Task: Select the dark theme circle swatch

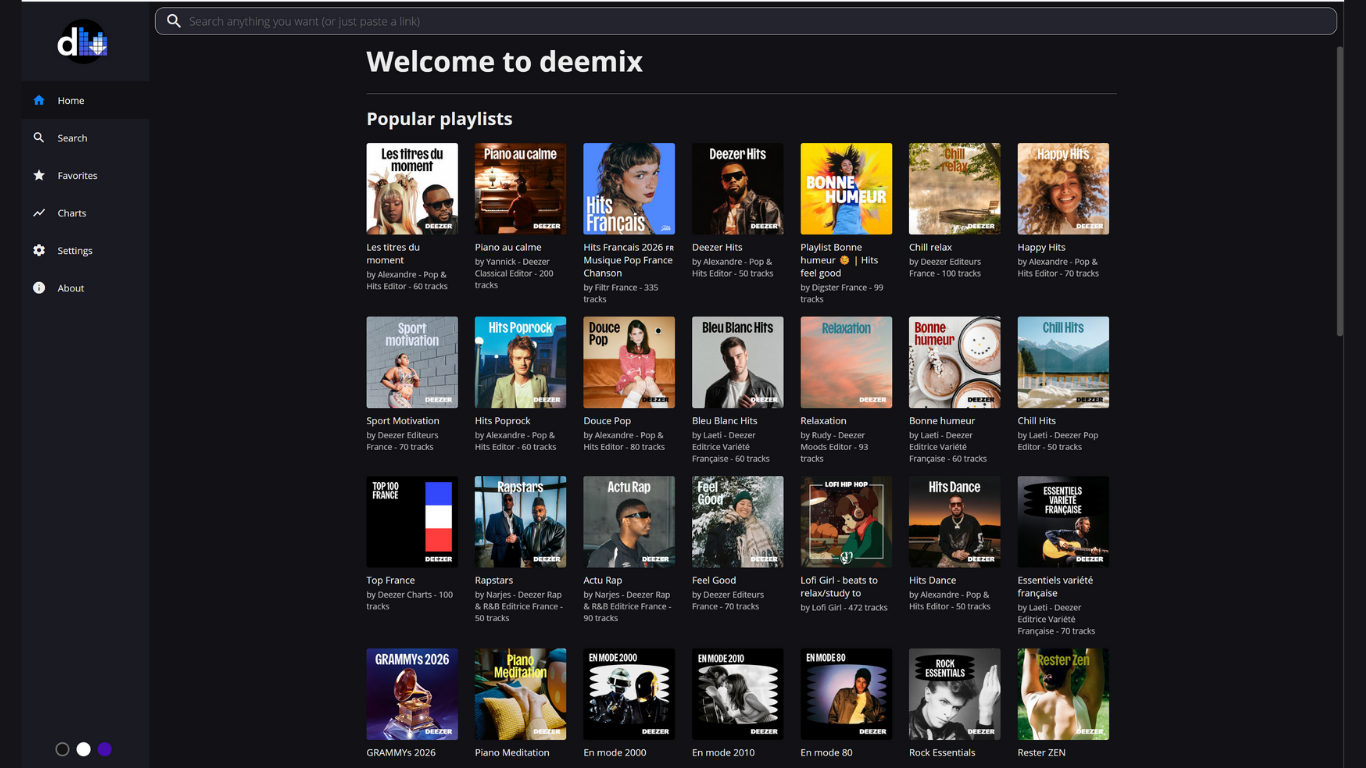Action: coord(62,749)
